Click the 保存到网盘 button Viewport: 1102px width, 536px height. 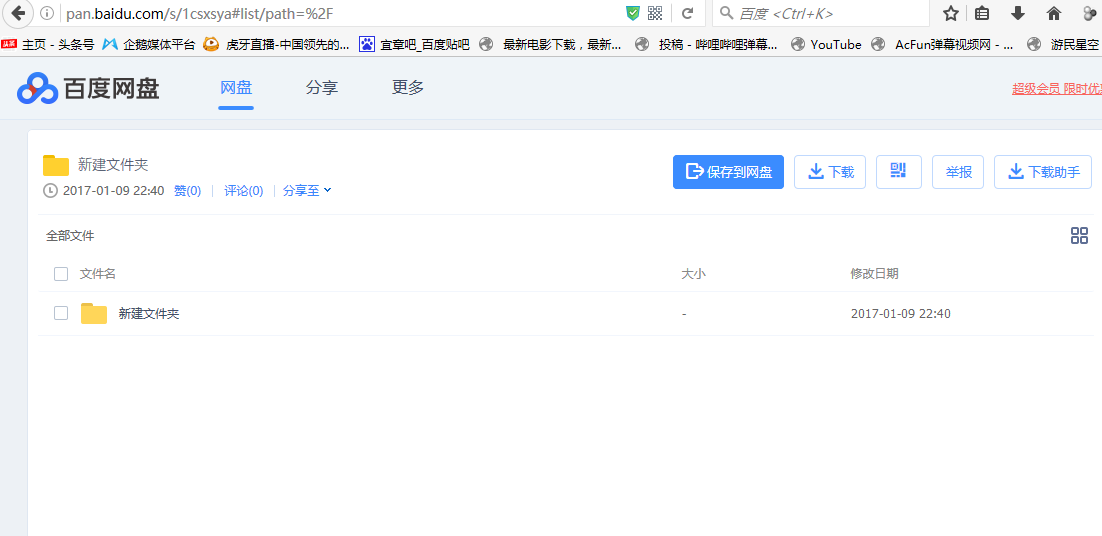click(x=728, y=172)
